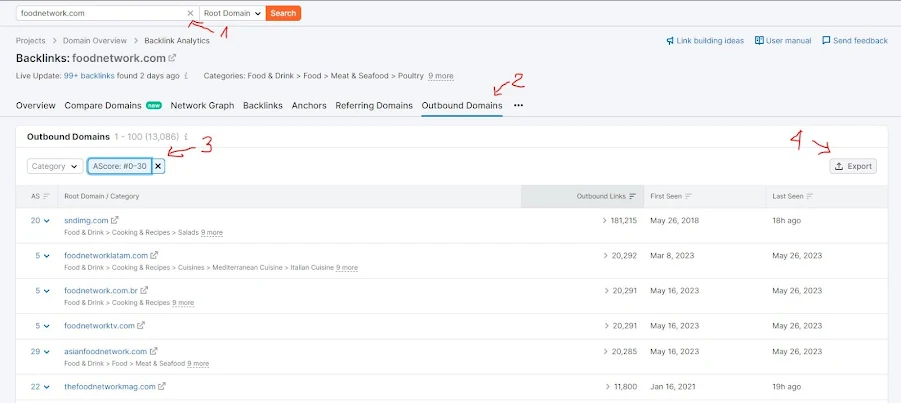Click info icon beside Outbound Domains count
Screen dimensions: 901x403
(x=186, y=137)
